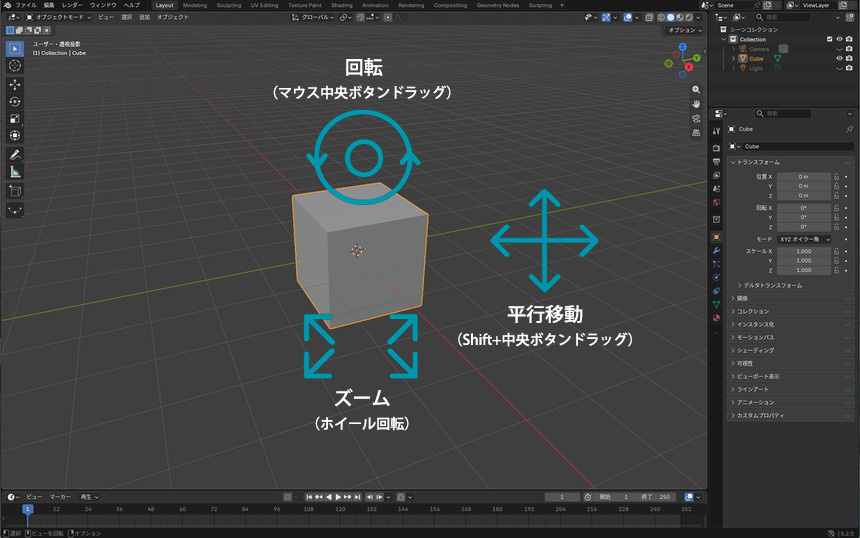Switch to wireframe viewport shading
Image resolution: width=860 pixels, height=538 pixels.
coord(661,18)
